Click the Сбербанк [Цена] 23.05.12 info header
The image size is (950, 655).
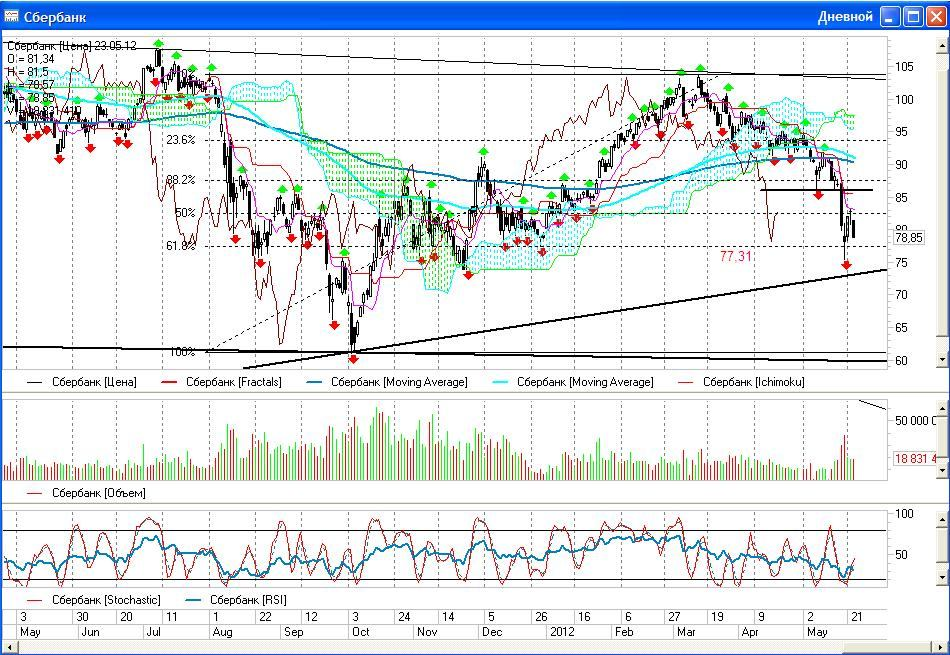pos(72,45)
